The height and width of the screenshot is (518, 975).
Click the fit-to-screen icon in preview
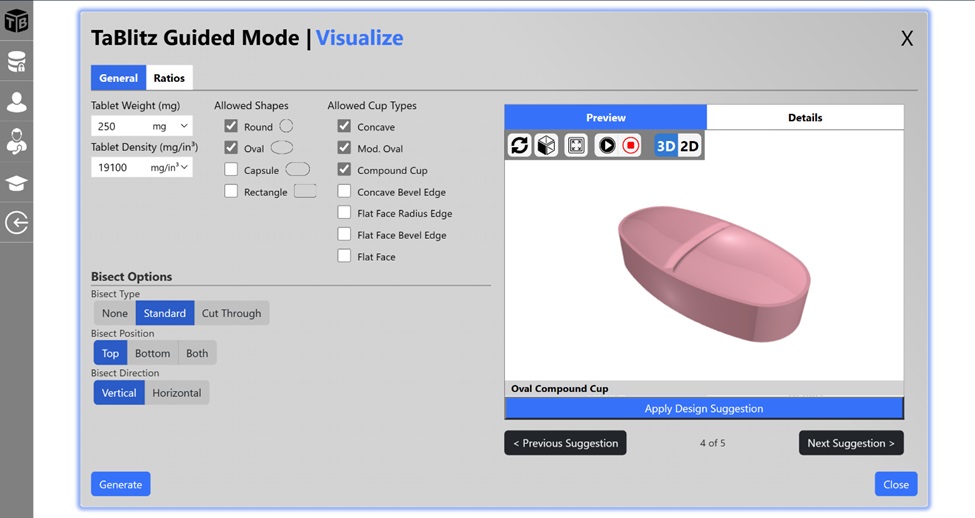click(x=576, y=146)
